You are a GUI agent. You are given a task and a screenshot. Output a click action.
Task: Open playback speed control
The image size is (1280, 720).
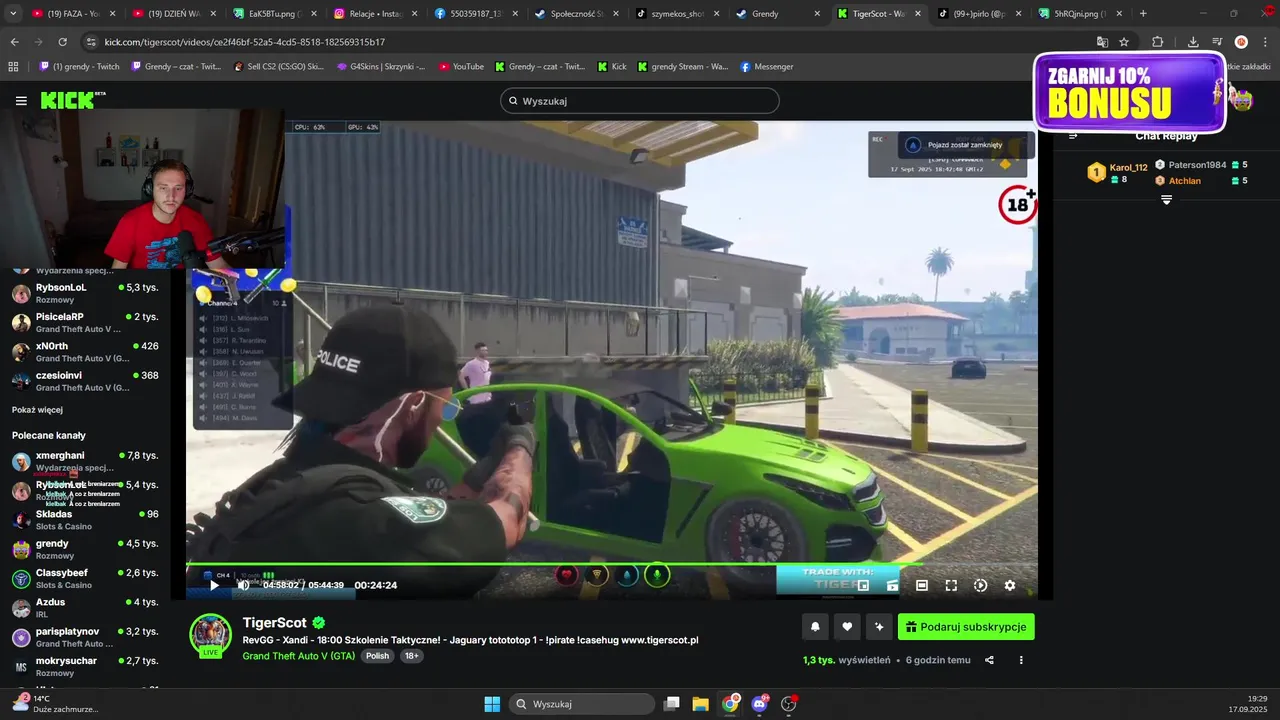coord(980,585)
